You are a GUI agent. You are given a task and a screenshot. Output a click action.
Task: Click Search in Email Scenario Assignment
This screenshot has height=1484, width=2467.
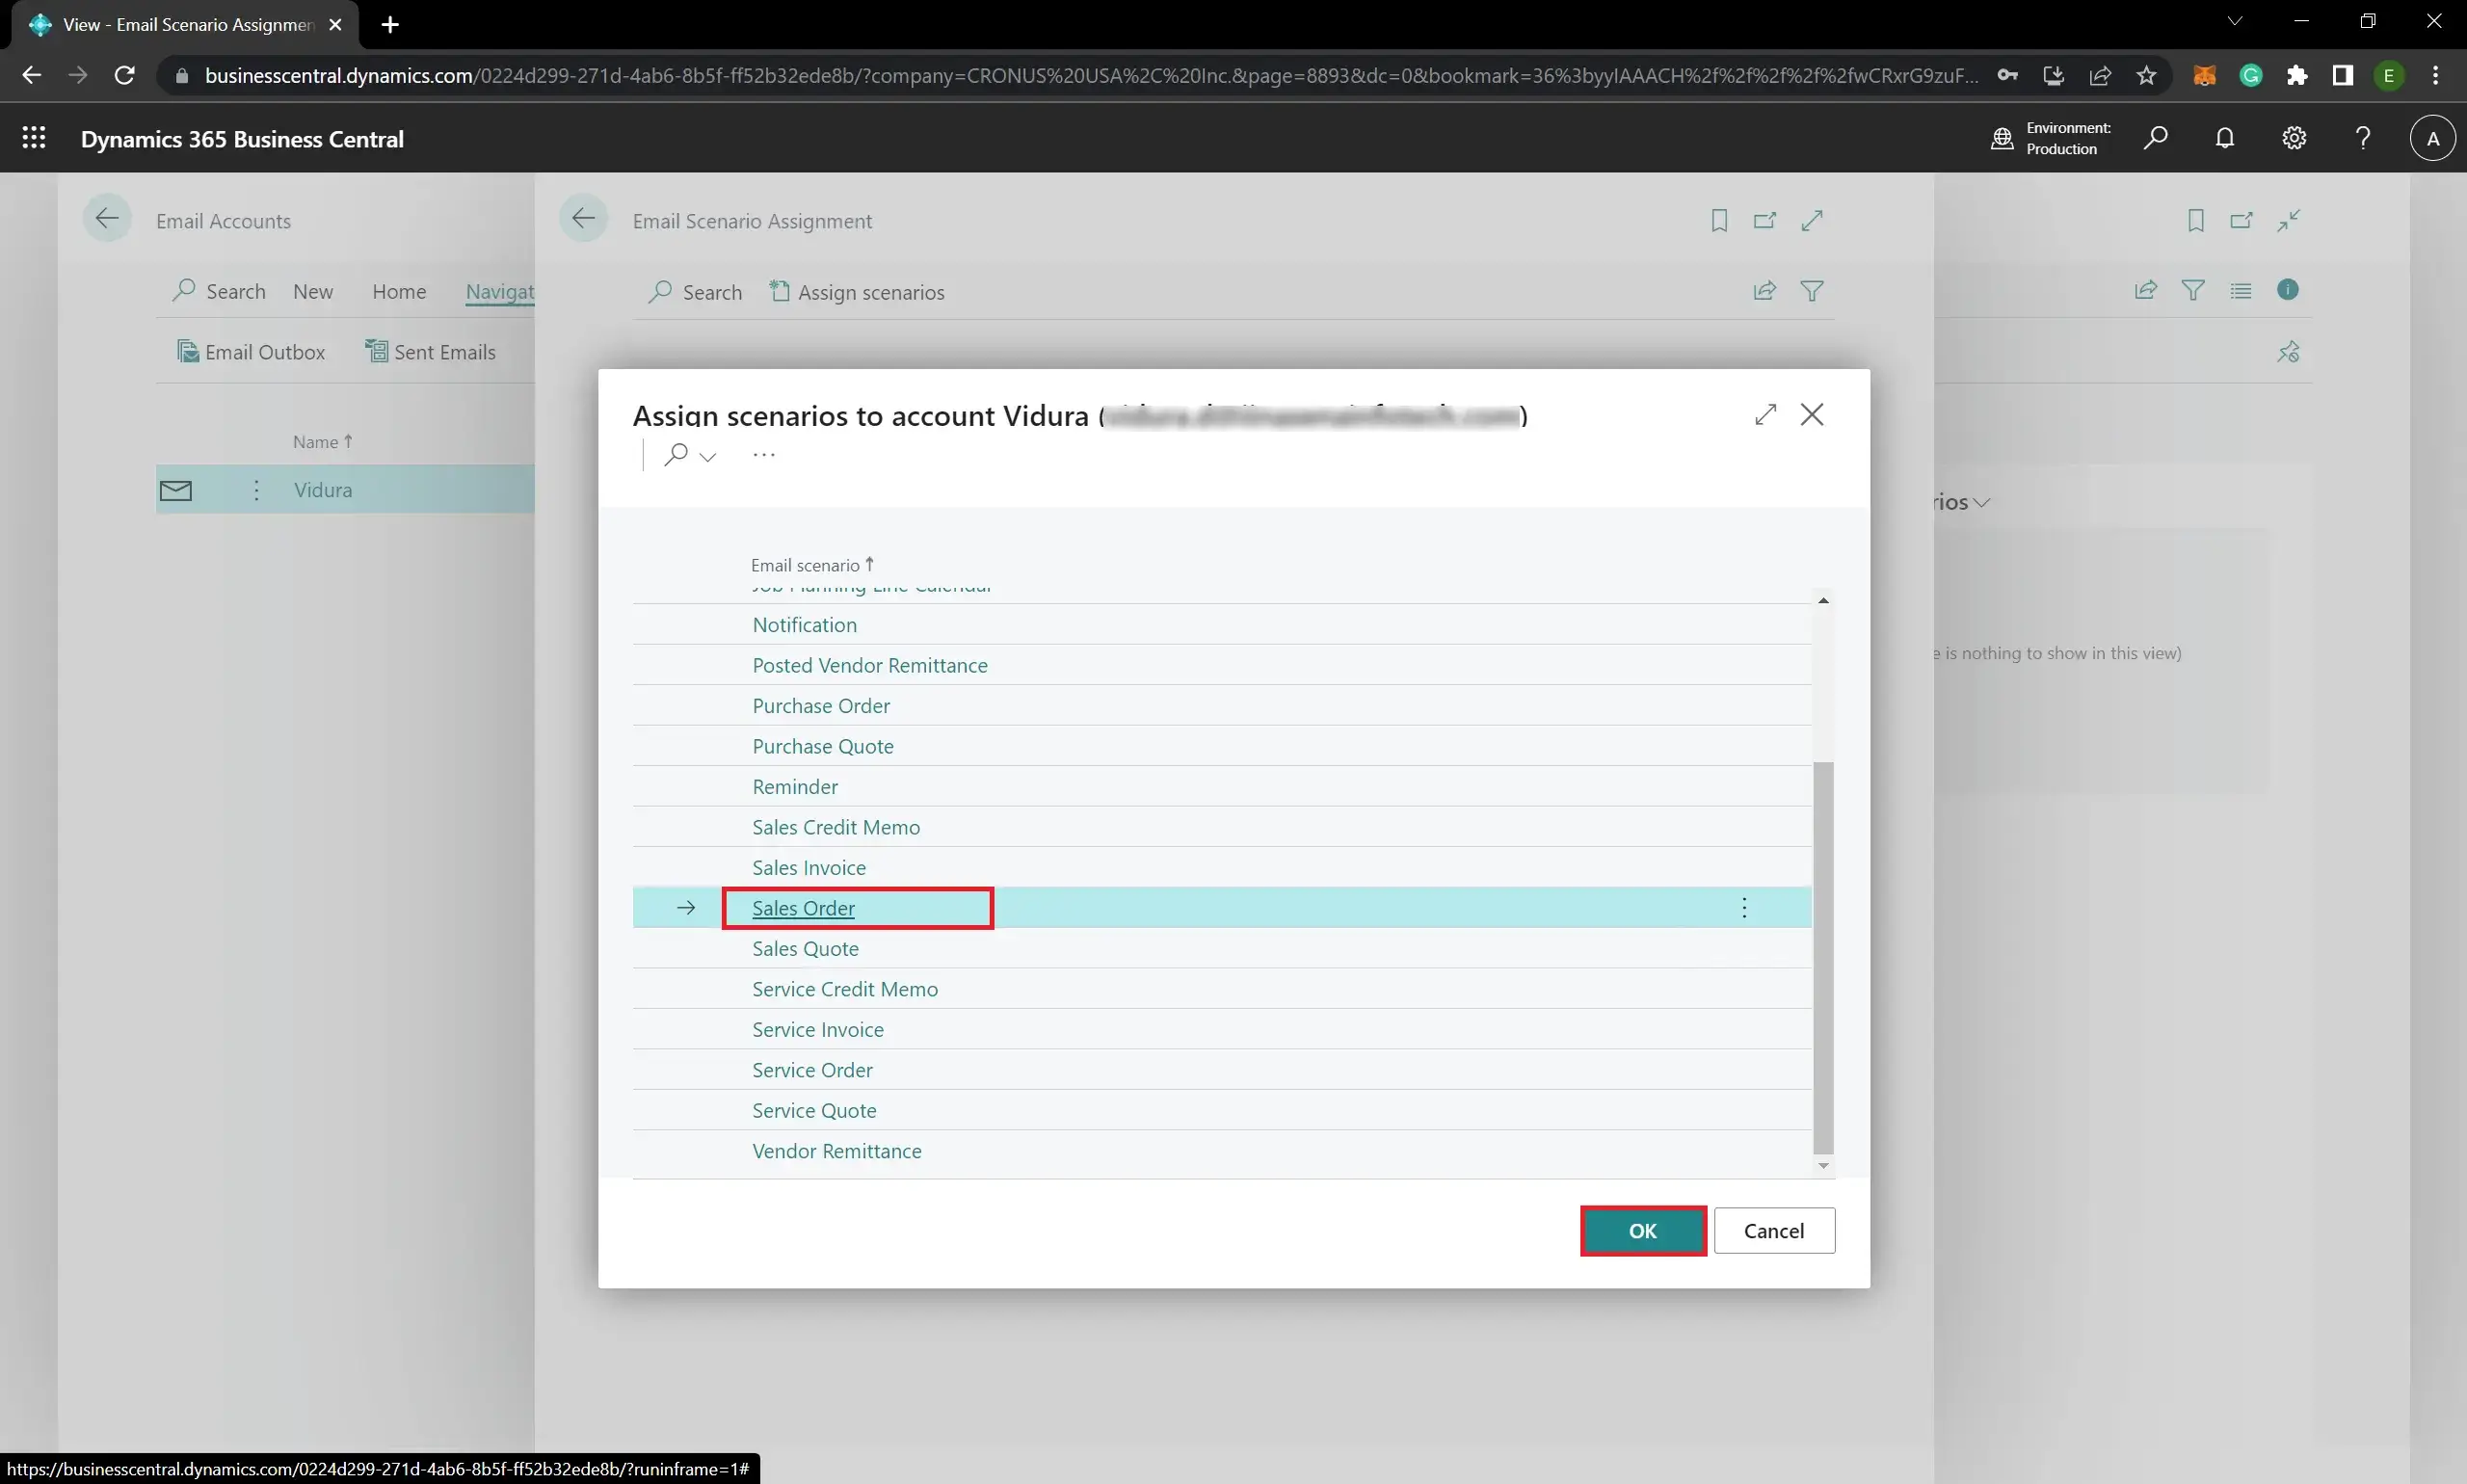pyautogui.click(x=695, y=292)
